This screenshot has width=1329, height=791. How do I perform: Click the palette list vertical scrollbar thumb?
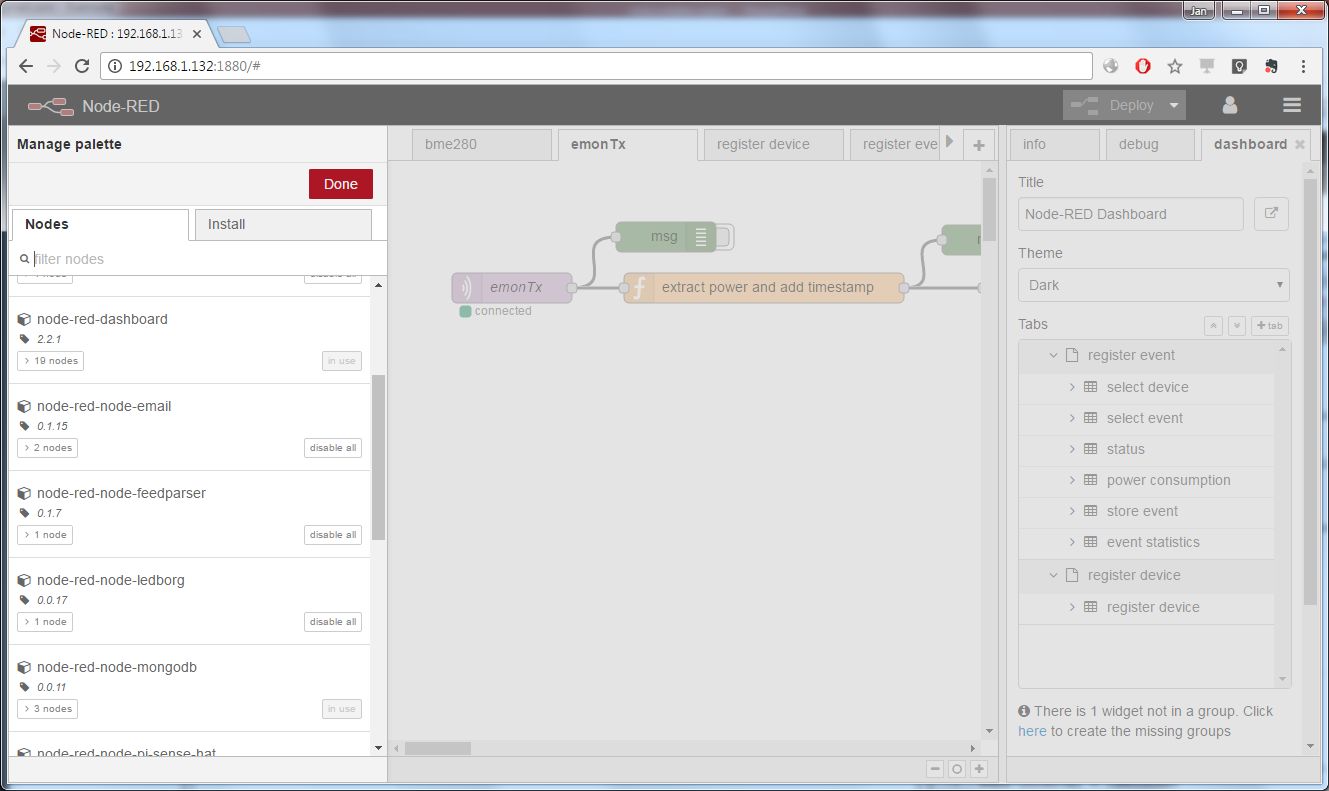(x=378, y=457)
